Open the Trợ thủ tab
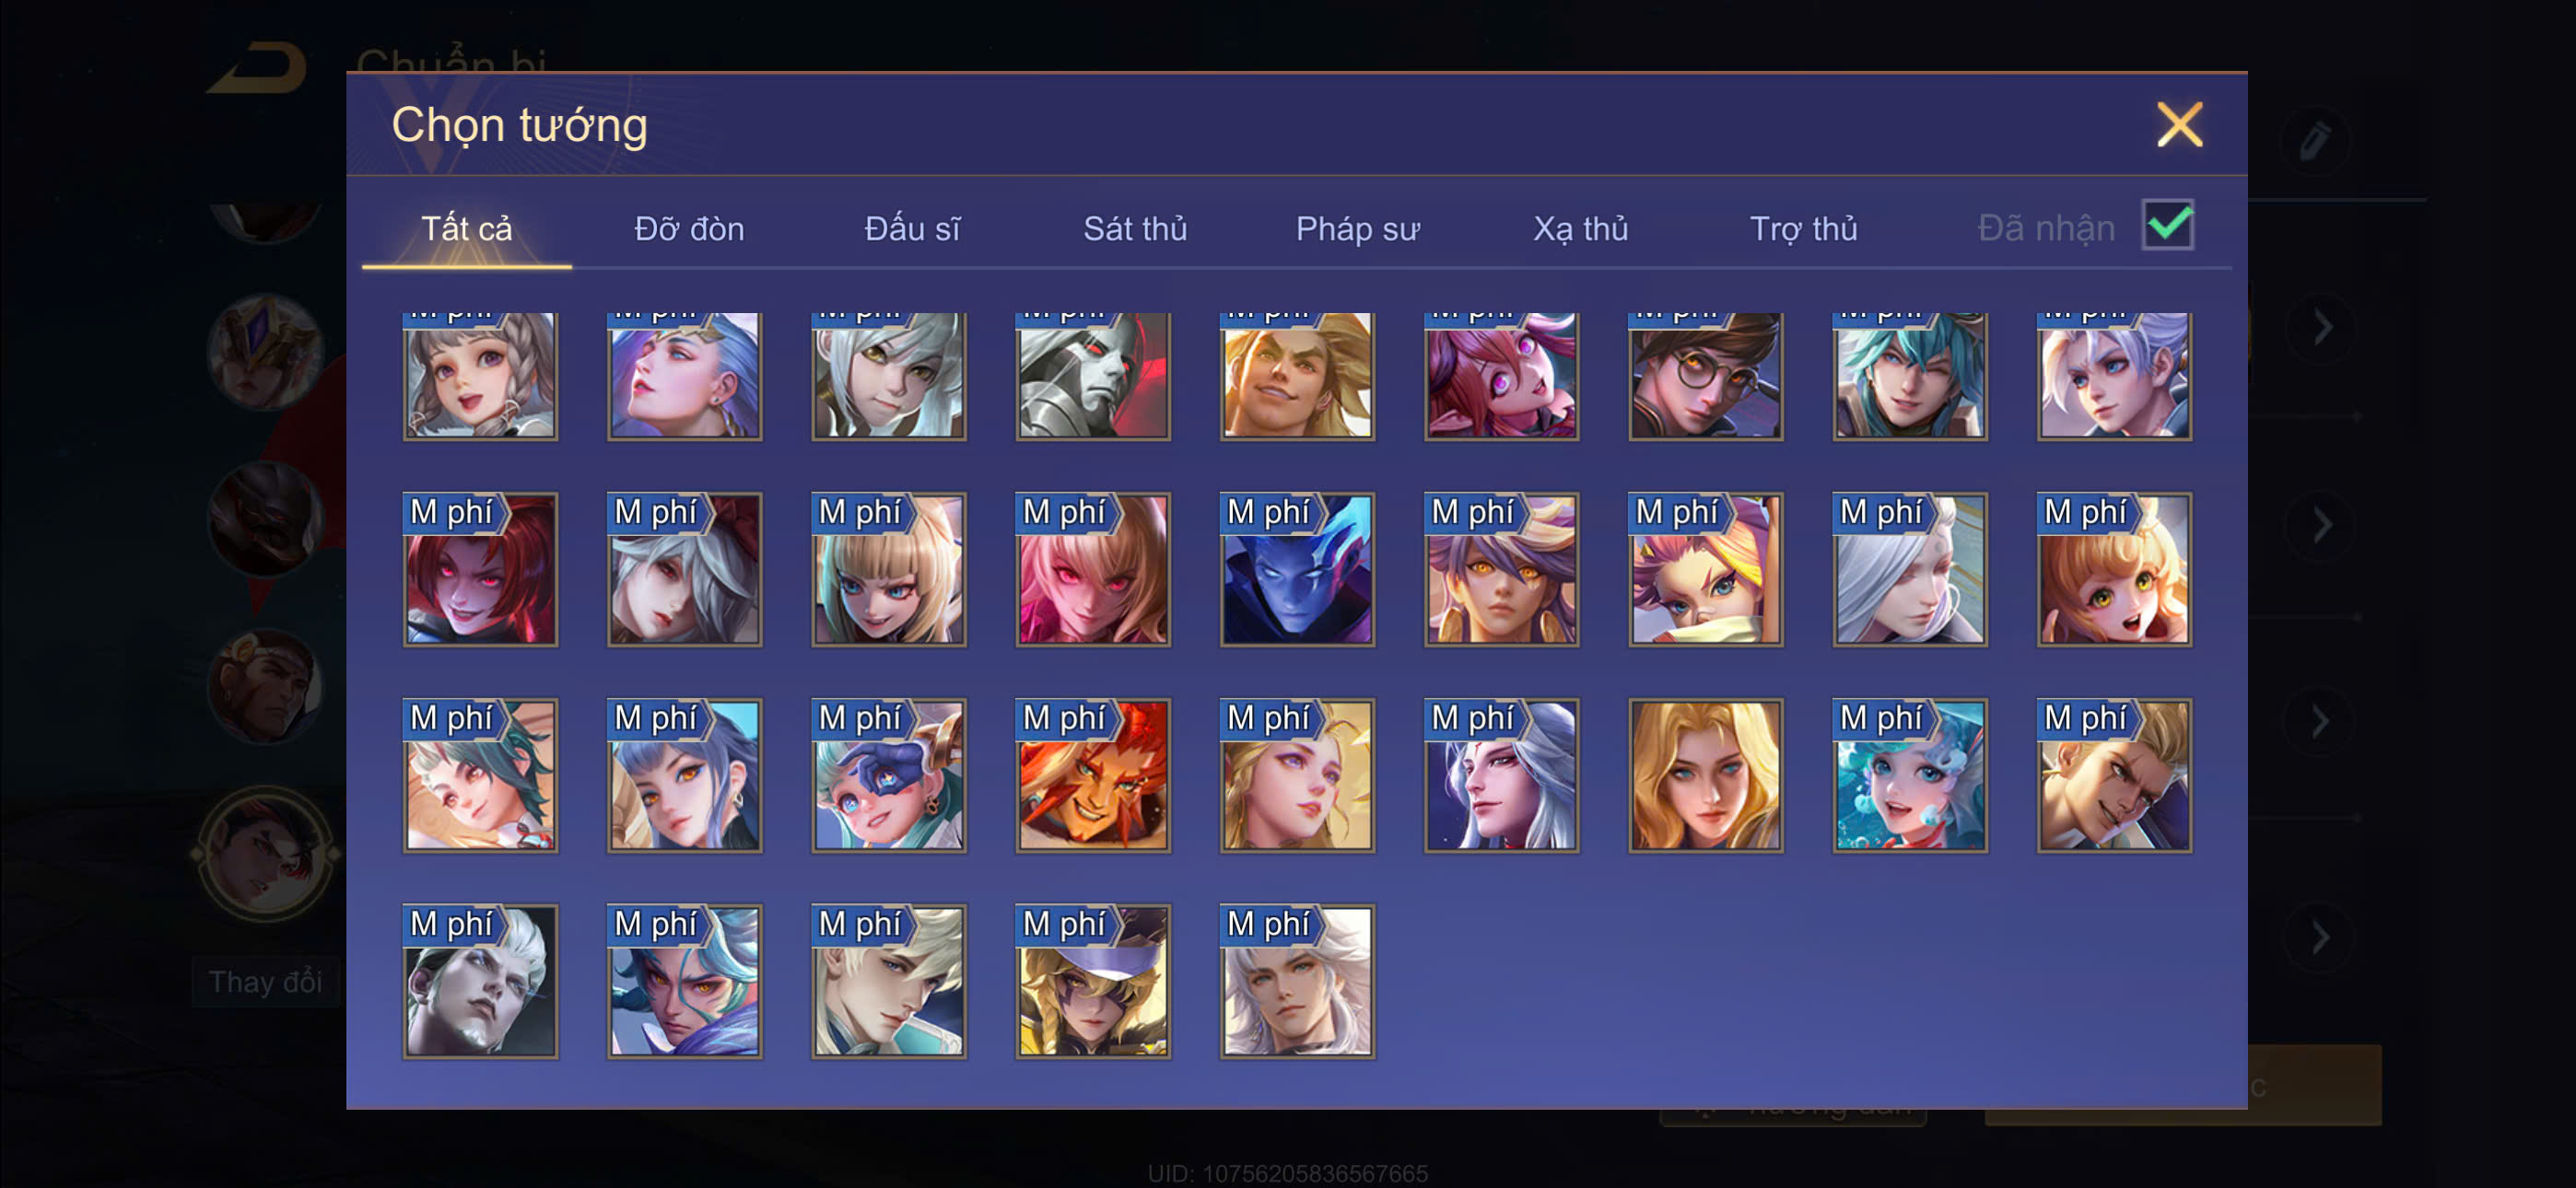2576x1188 pixels. [1803, 229]
